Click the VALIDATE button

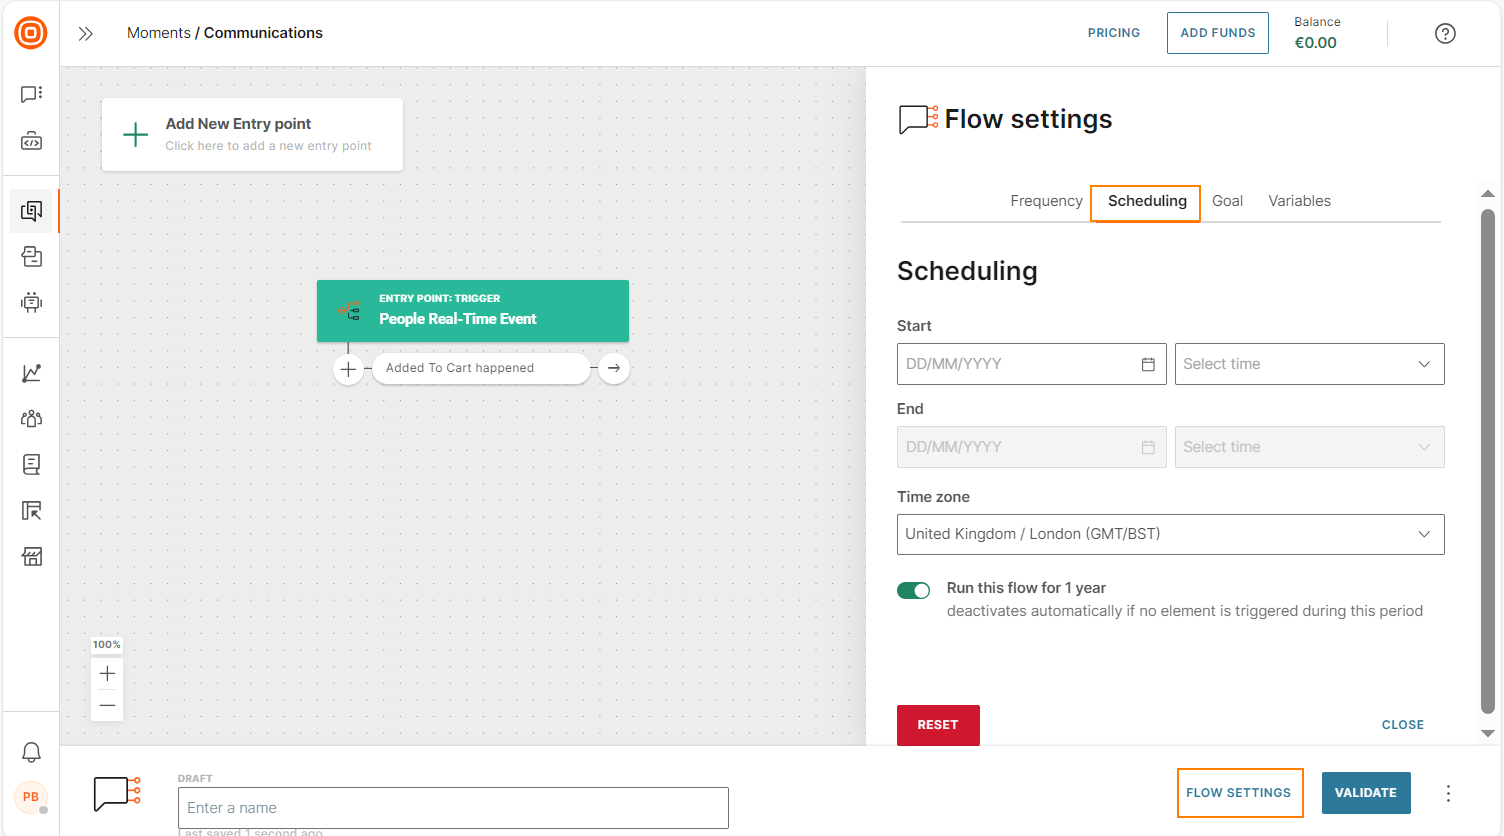coord(1366,793)
